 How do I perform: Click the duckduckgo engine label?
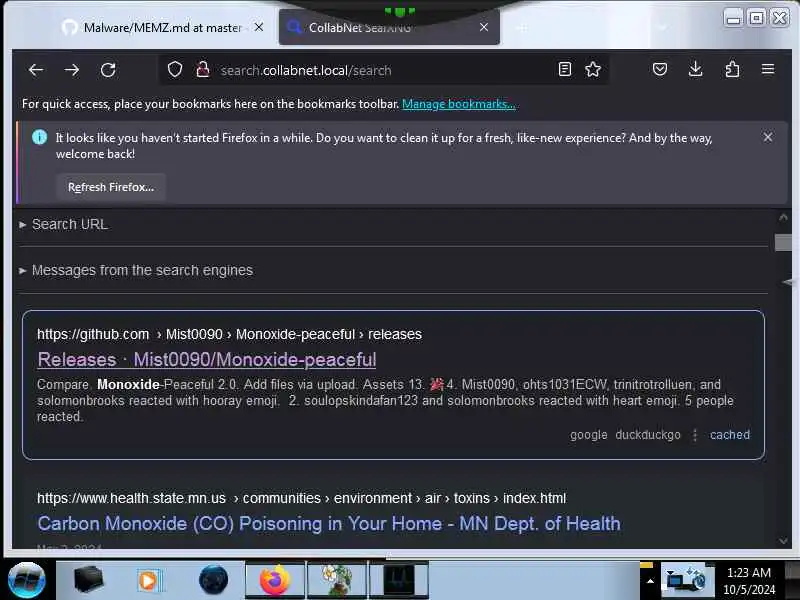[647, 435]
